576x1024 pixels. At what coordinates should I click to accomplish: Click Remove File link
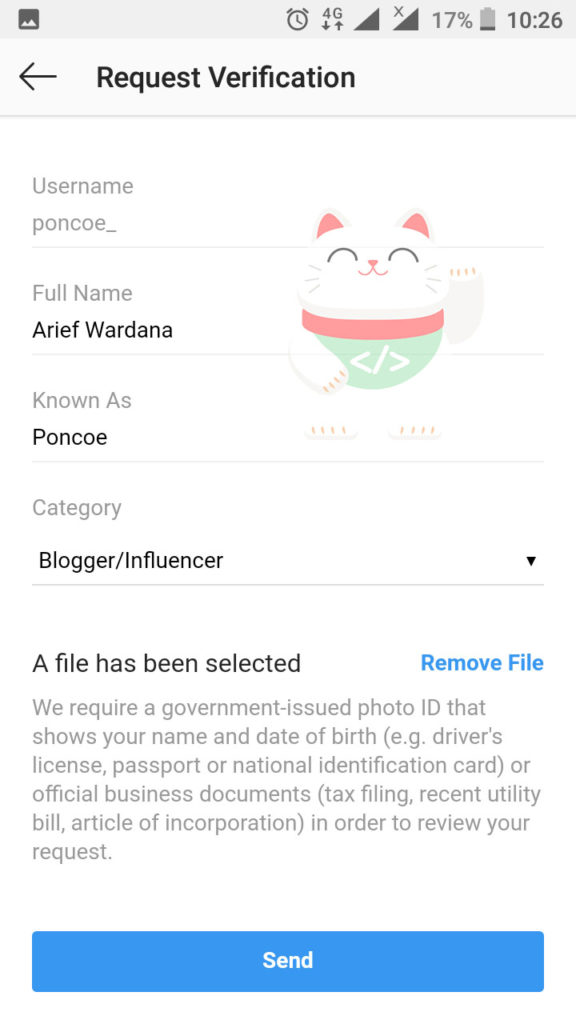click(x=482, y=663)
